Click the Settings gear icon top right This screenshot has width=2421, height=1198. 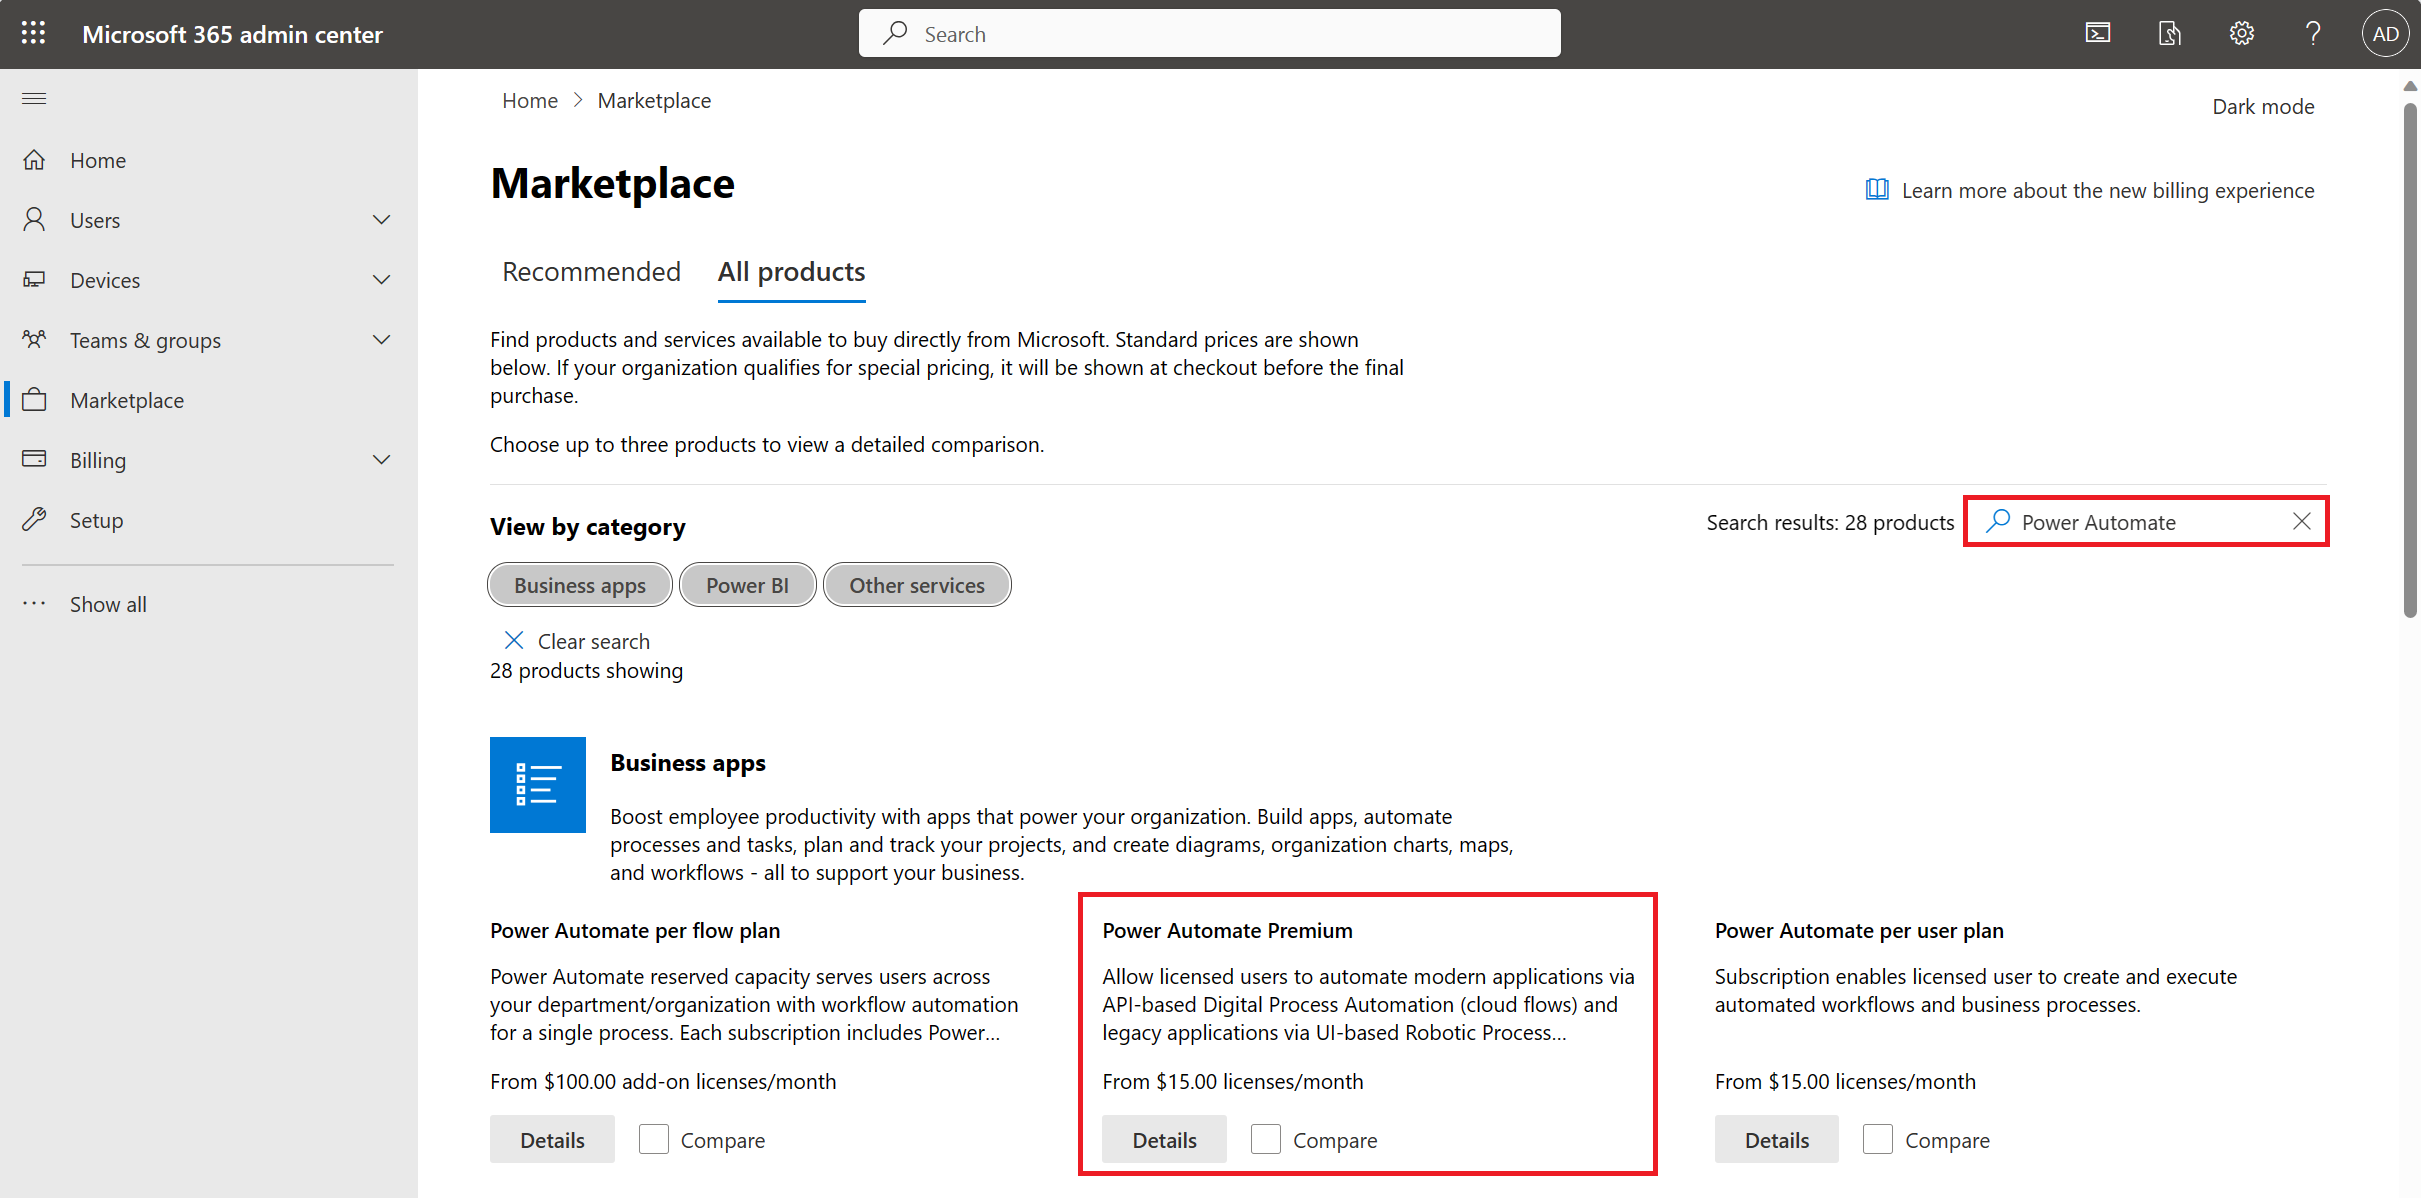[x=2234, y=32]
